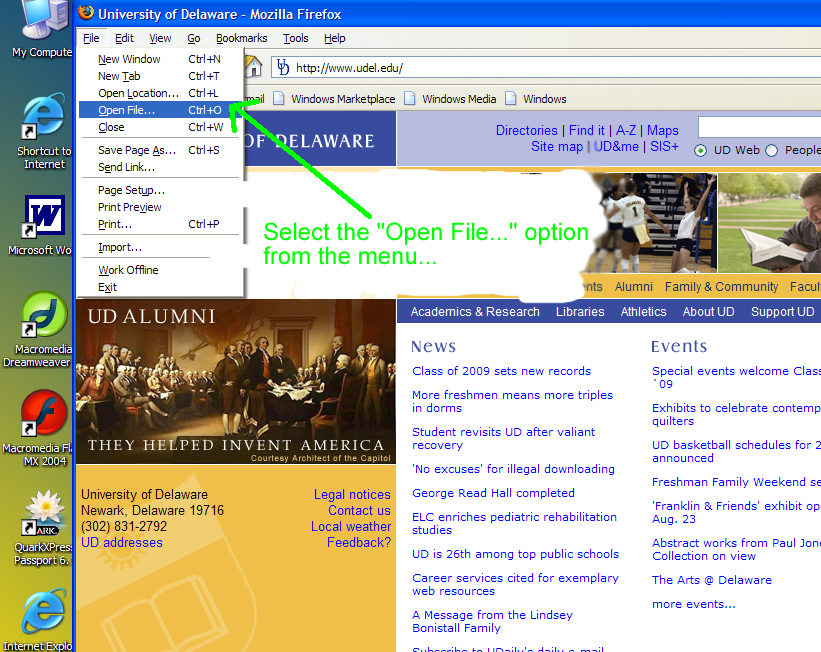The image size is (821, 652).
Task: Choose Save Page As... menu entry
Action: pos(161,150)
